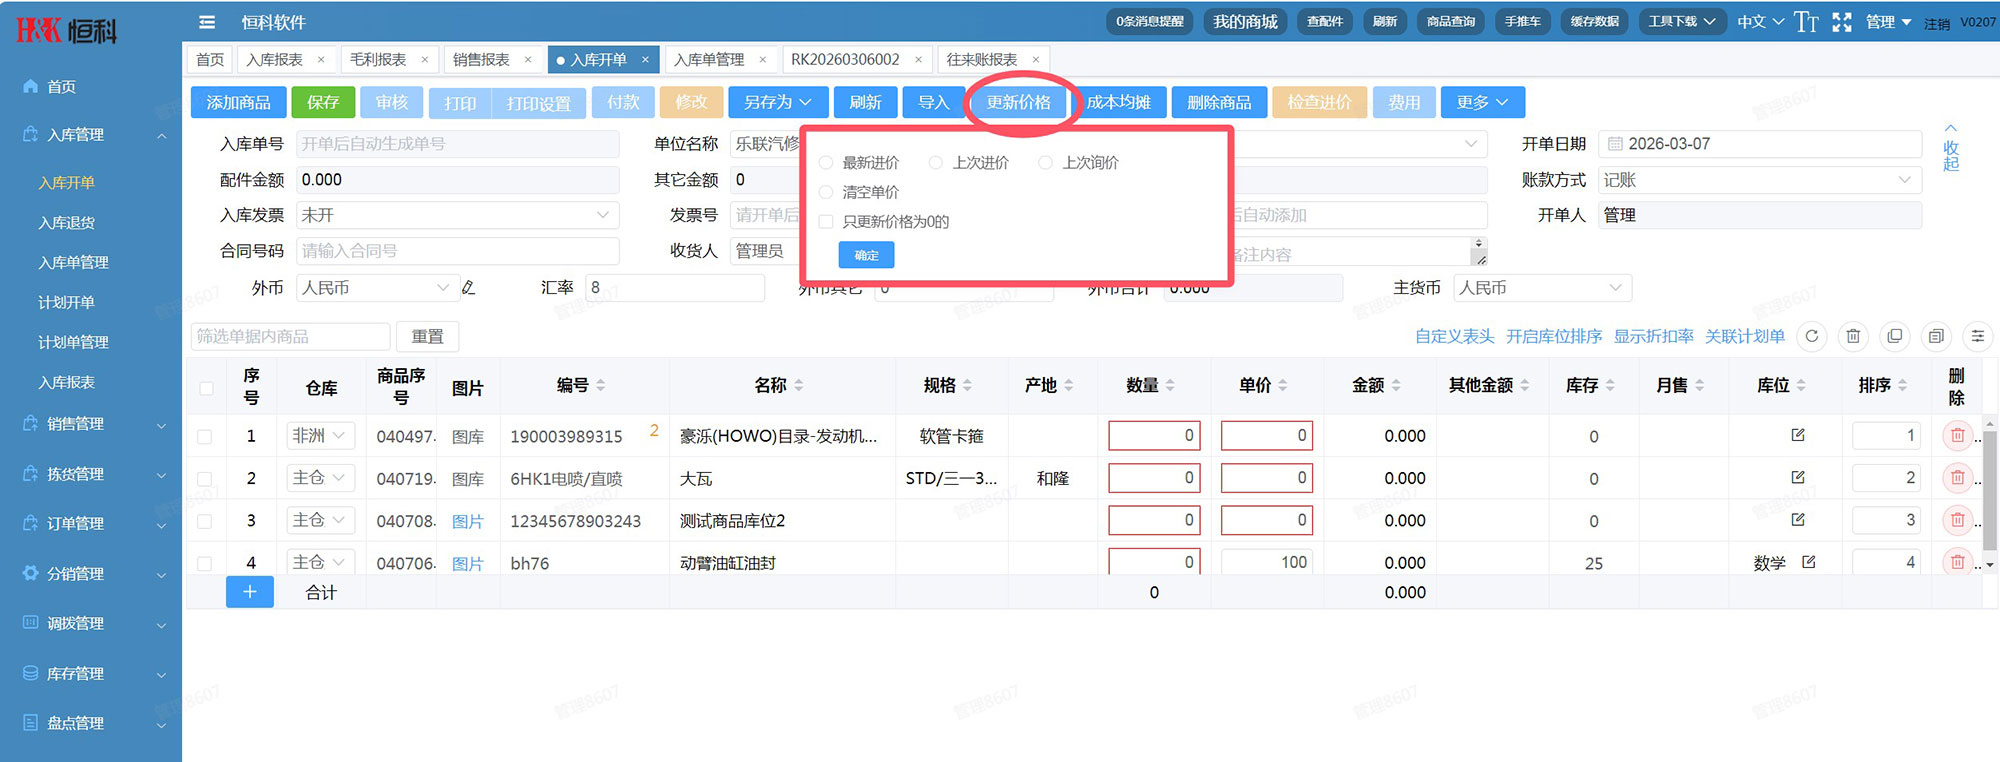The height and width of the screenshot is (762, 2000).
Task: Click the table's vertical scrollbar
Action: [1989, 490]
